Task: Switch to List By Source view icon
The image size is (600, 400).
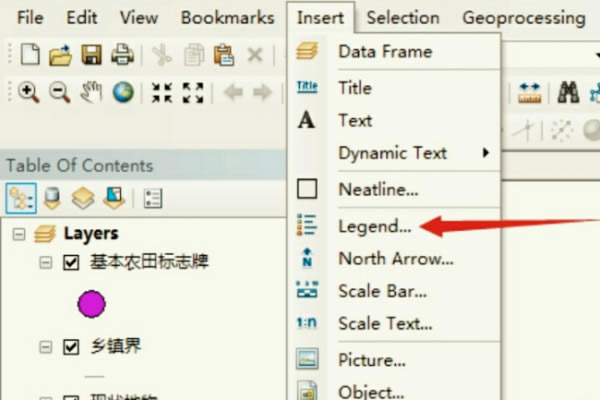Action: (52, 198)
